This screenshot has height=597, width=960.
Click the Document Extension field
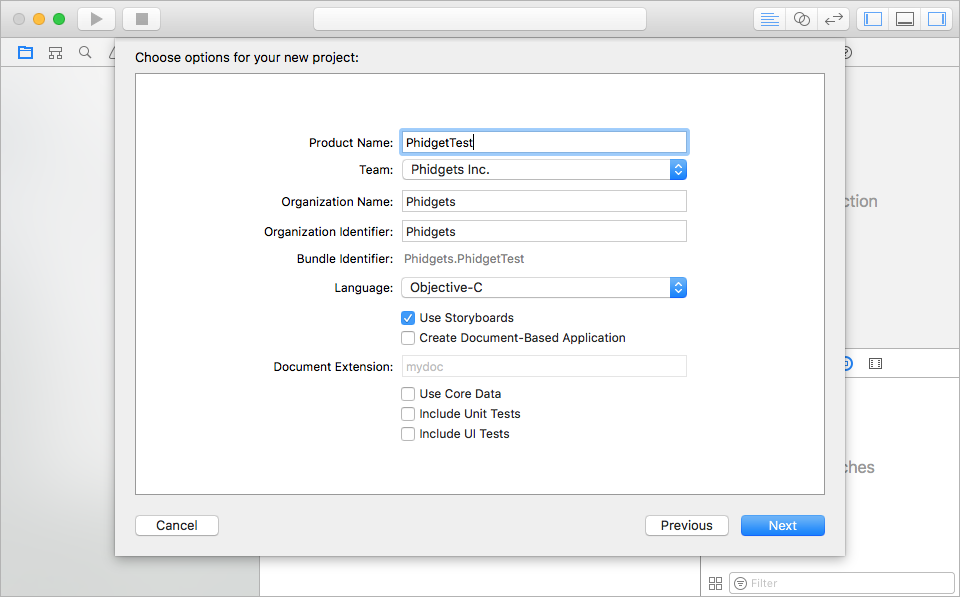(544, 367)
